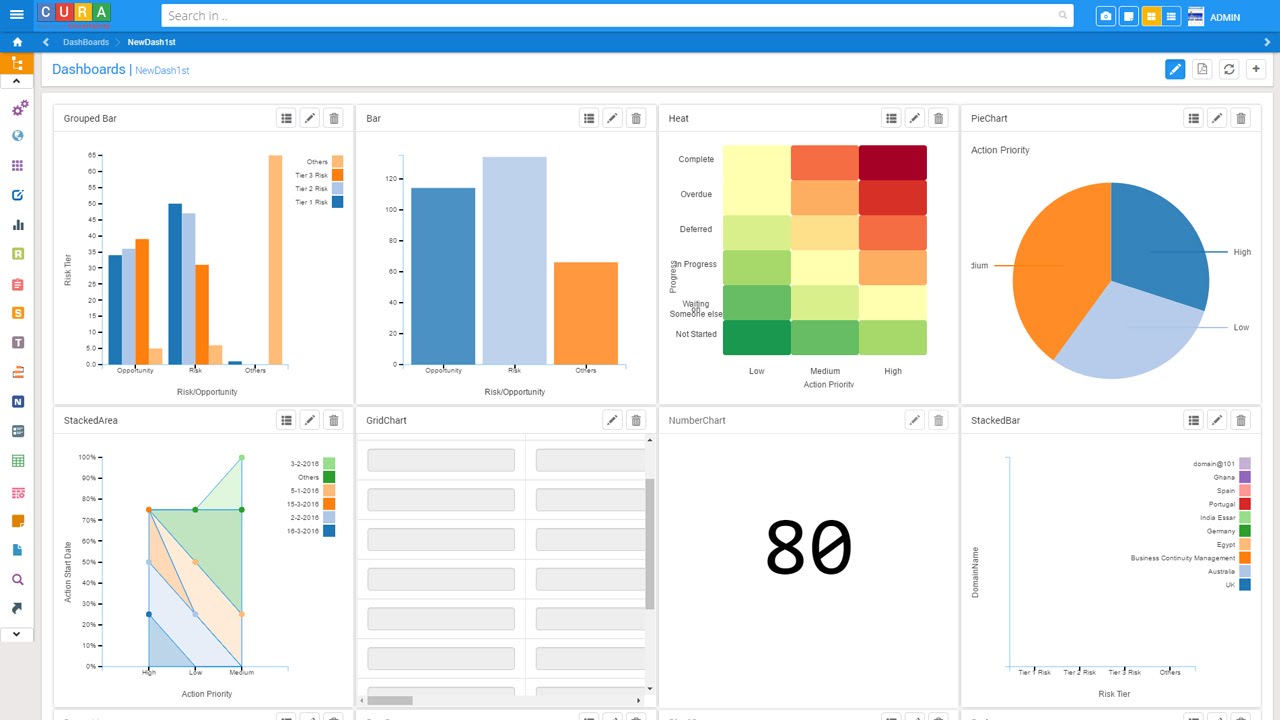
Task: Switch to grid tile view toggle
Action: pyautogui.click(x=1151, y=16)
